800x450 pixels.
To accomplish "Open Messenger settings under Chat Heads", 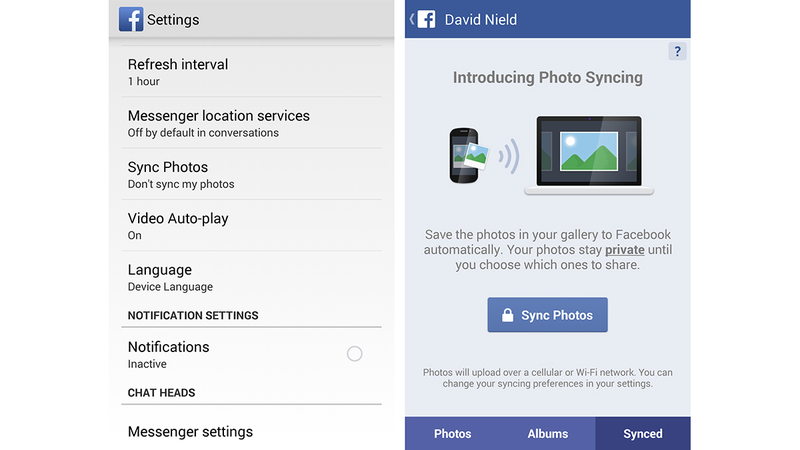I will pos(251,432).
